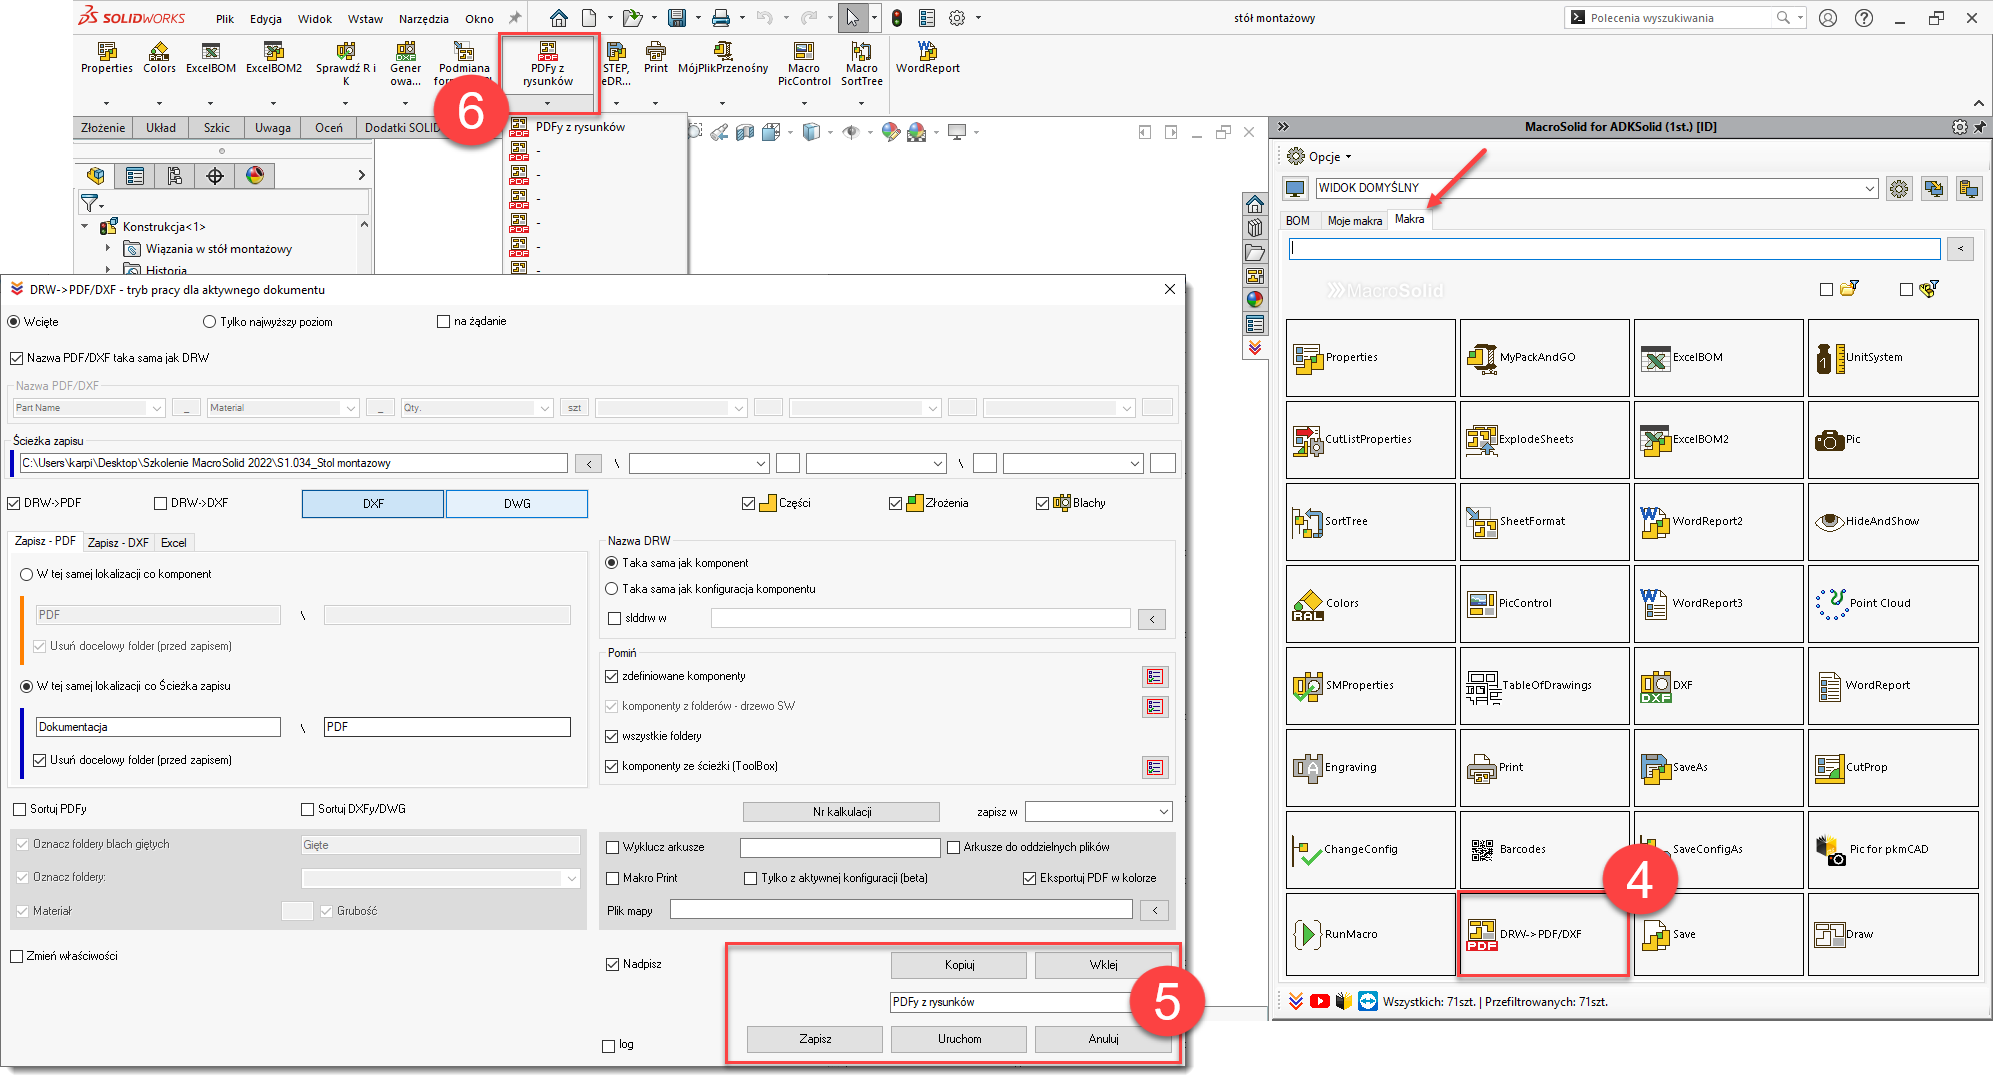Click the PDFy z rysunków toolbar button

(547, 64)
